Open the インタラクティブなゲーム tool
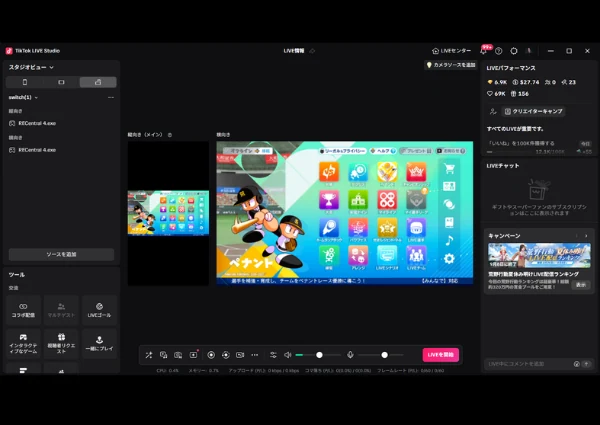600x425 pixels. [x=23, y=344]
